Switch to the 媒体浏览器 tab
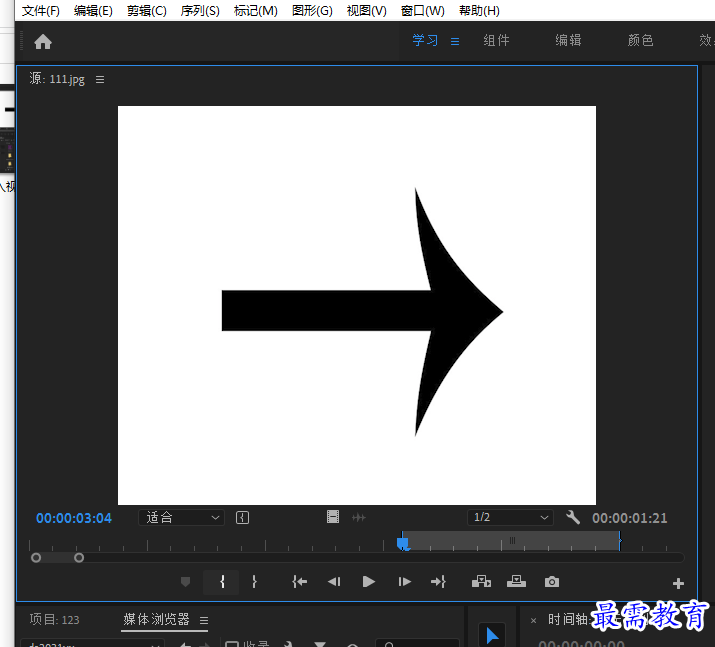This screenshot has height=647, width=715. point(156,620)
